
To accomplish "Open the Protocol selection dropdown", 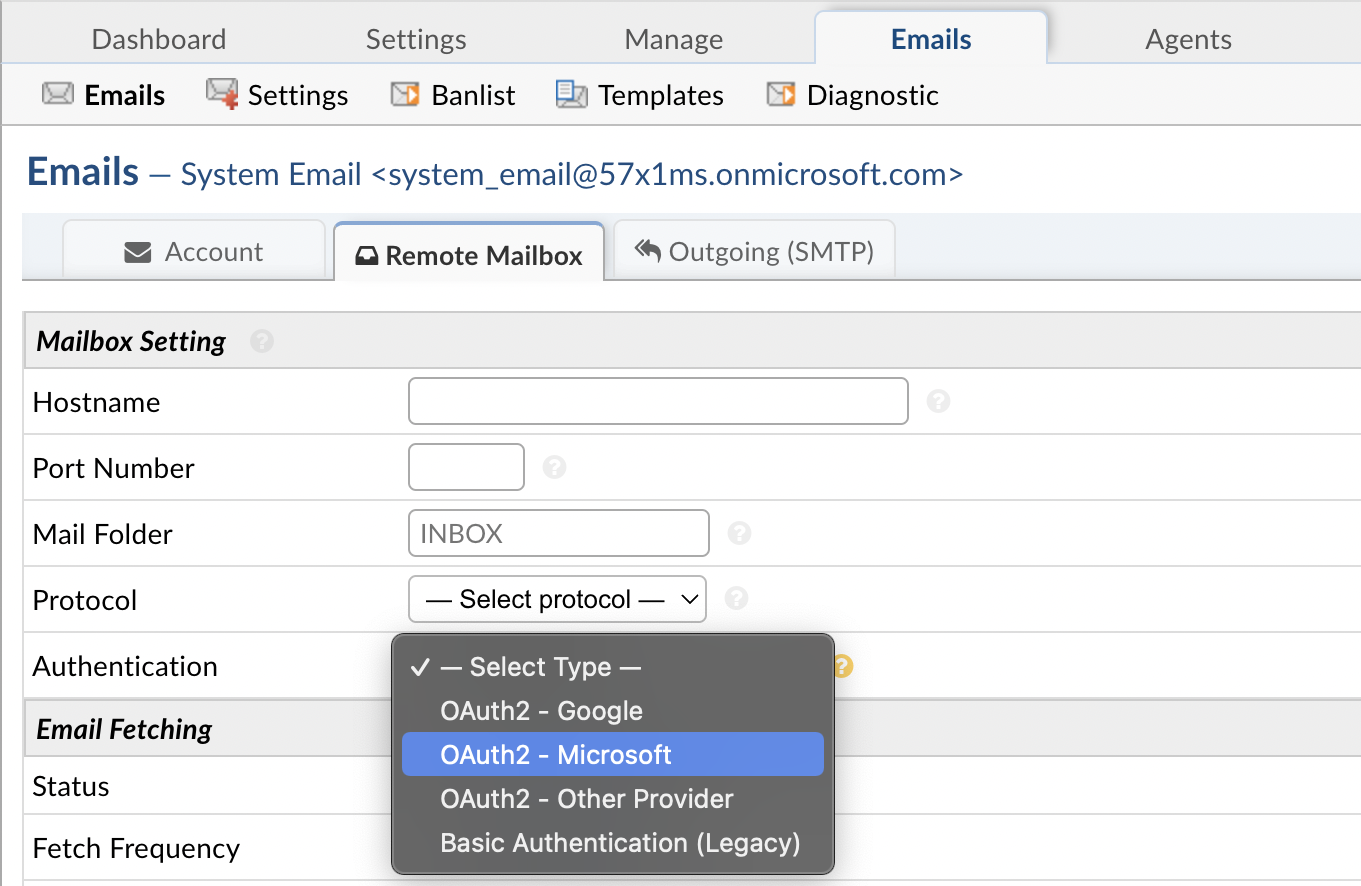I will click(557, 598).
